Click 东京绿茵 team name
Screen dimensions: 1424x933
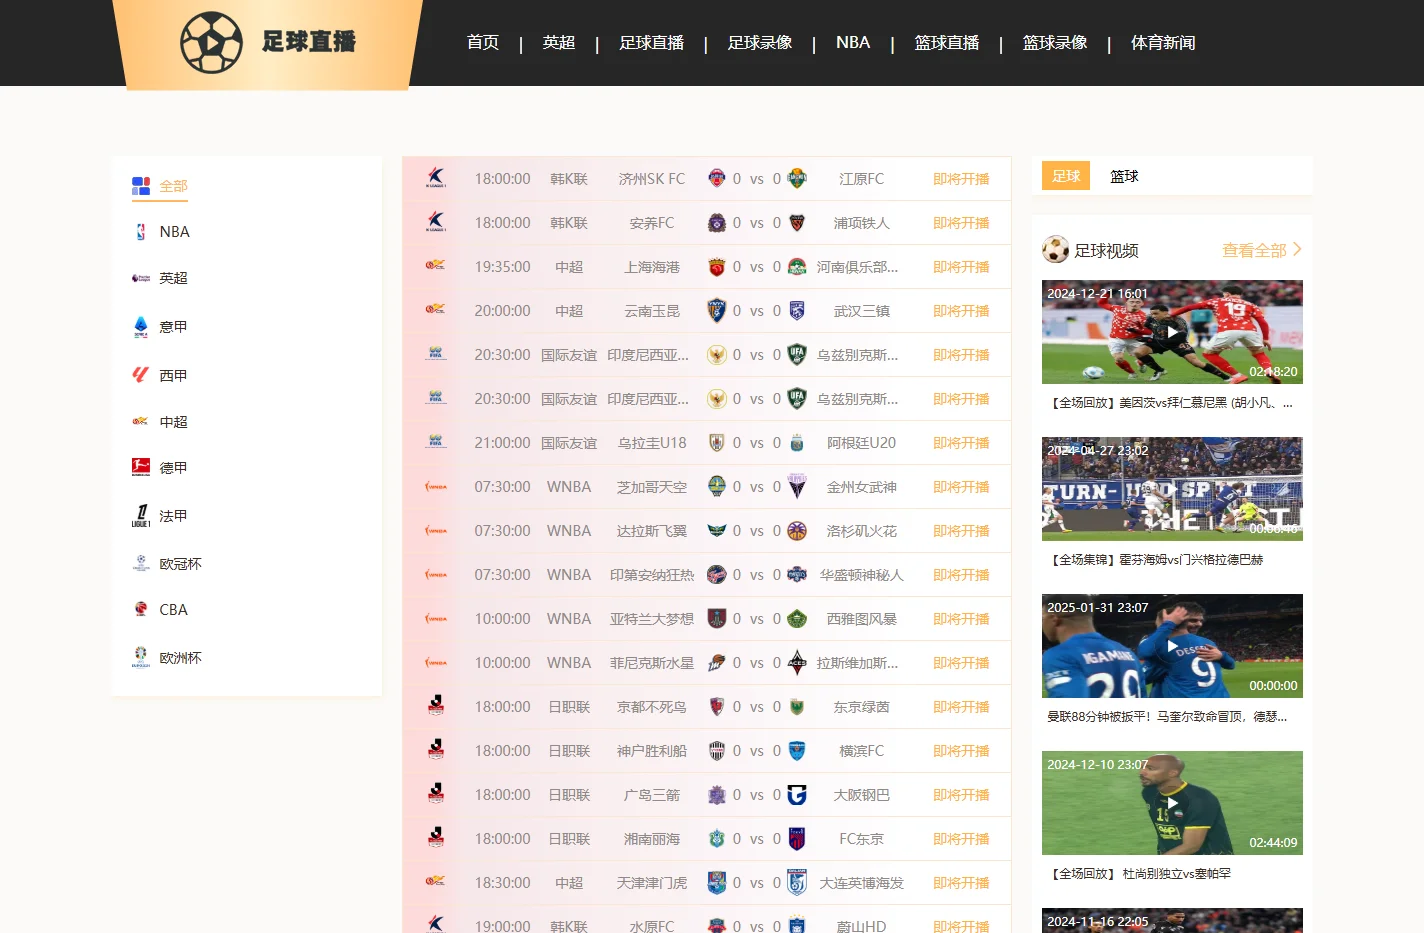[x=862, y=707]
